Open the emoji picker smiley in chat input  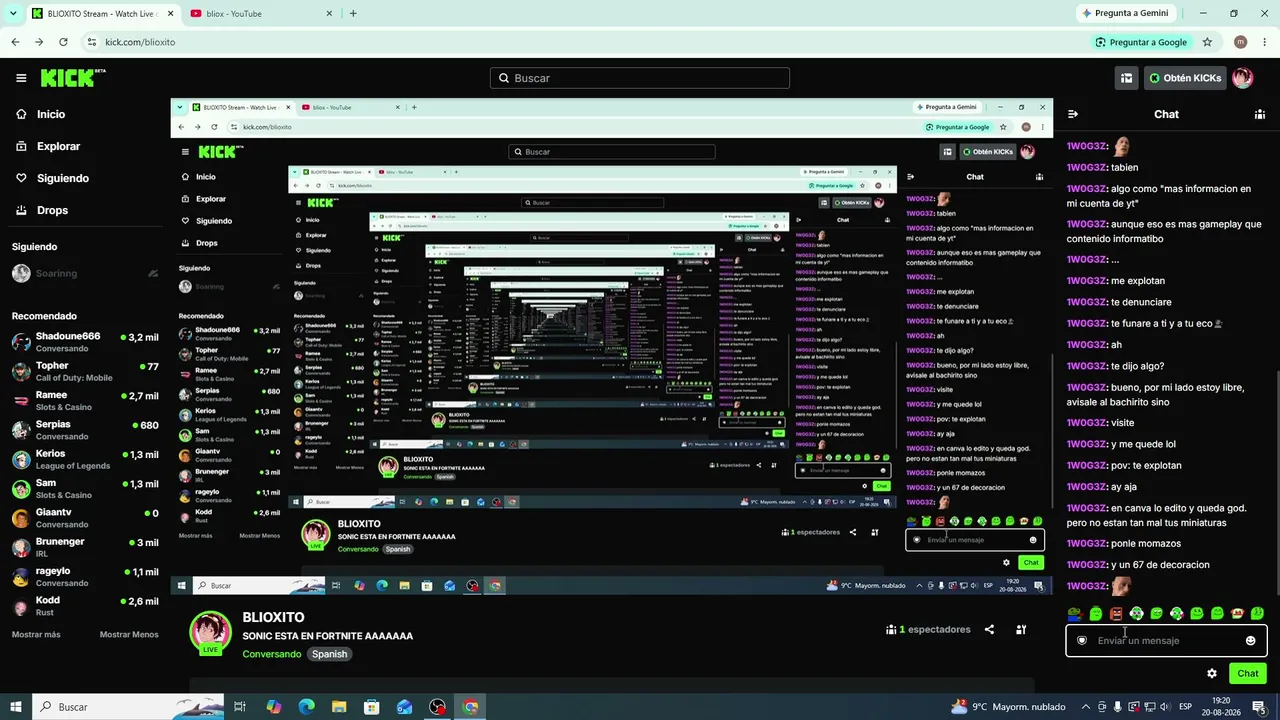(x=1250, y=641)
